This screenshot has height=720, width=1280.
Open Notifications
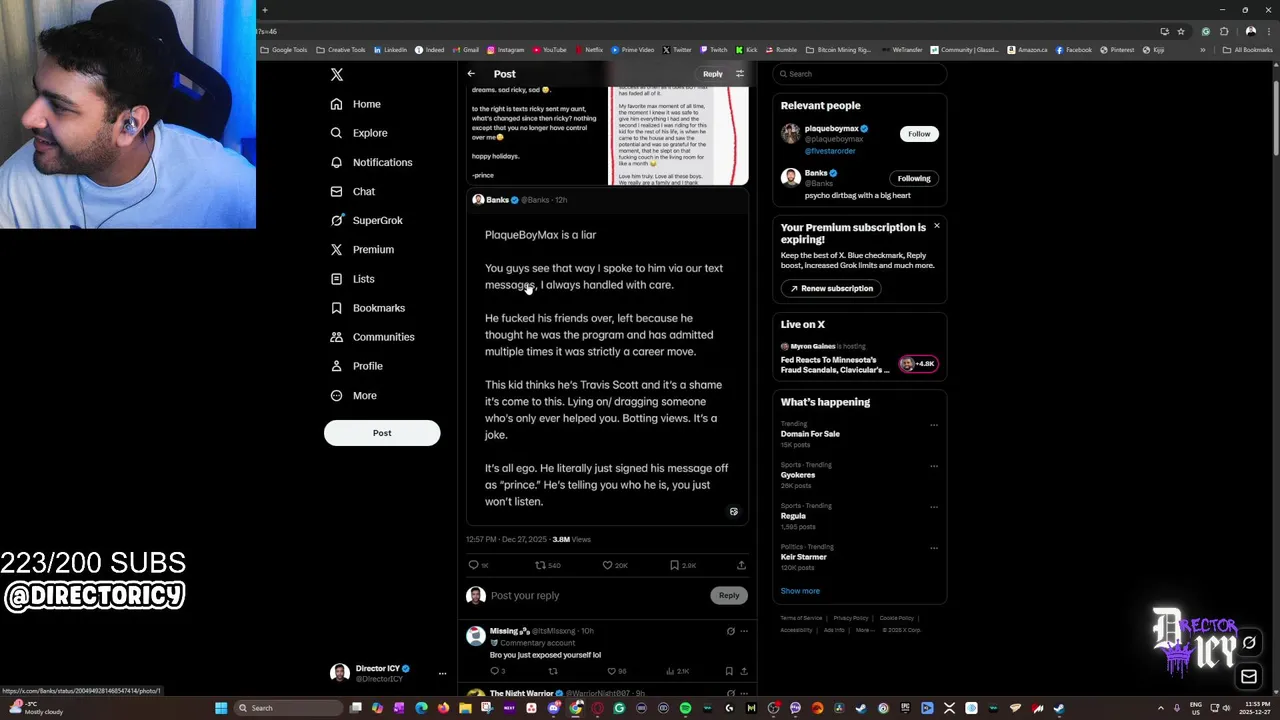click(x=371, y=162)
